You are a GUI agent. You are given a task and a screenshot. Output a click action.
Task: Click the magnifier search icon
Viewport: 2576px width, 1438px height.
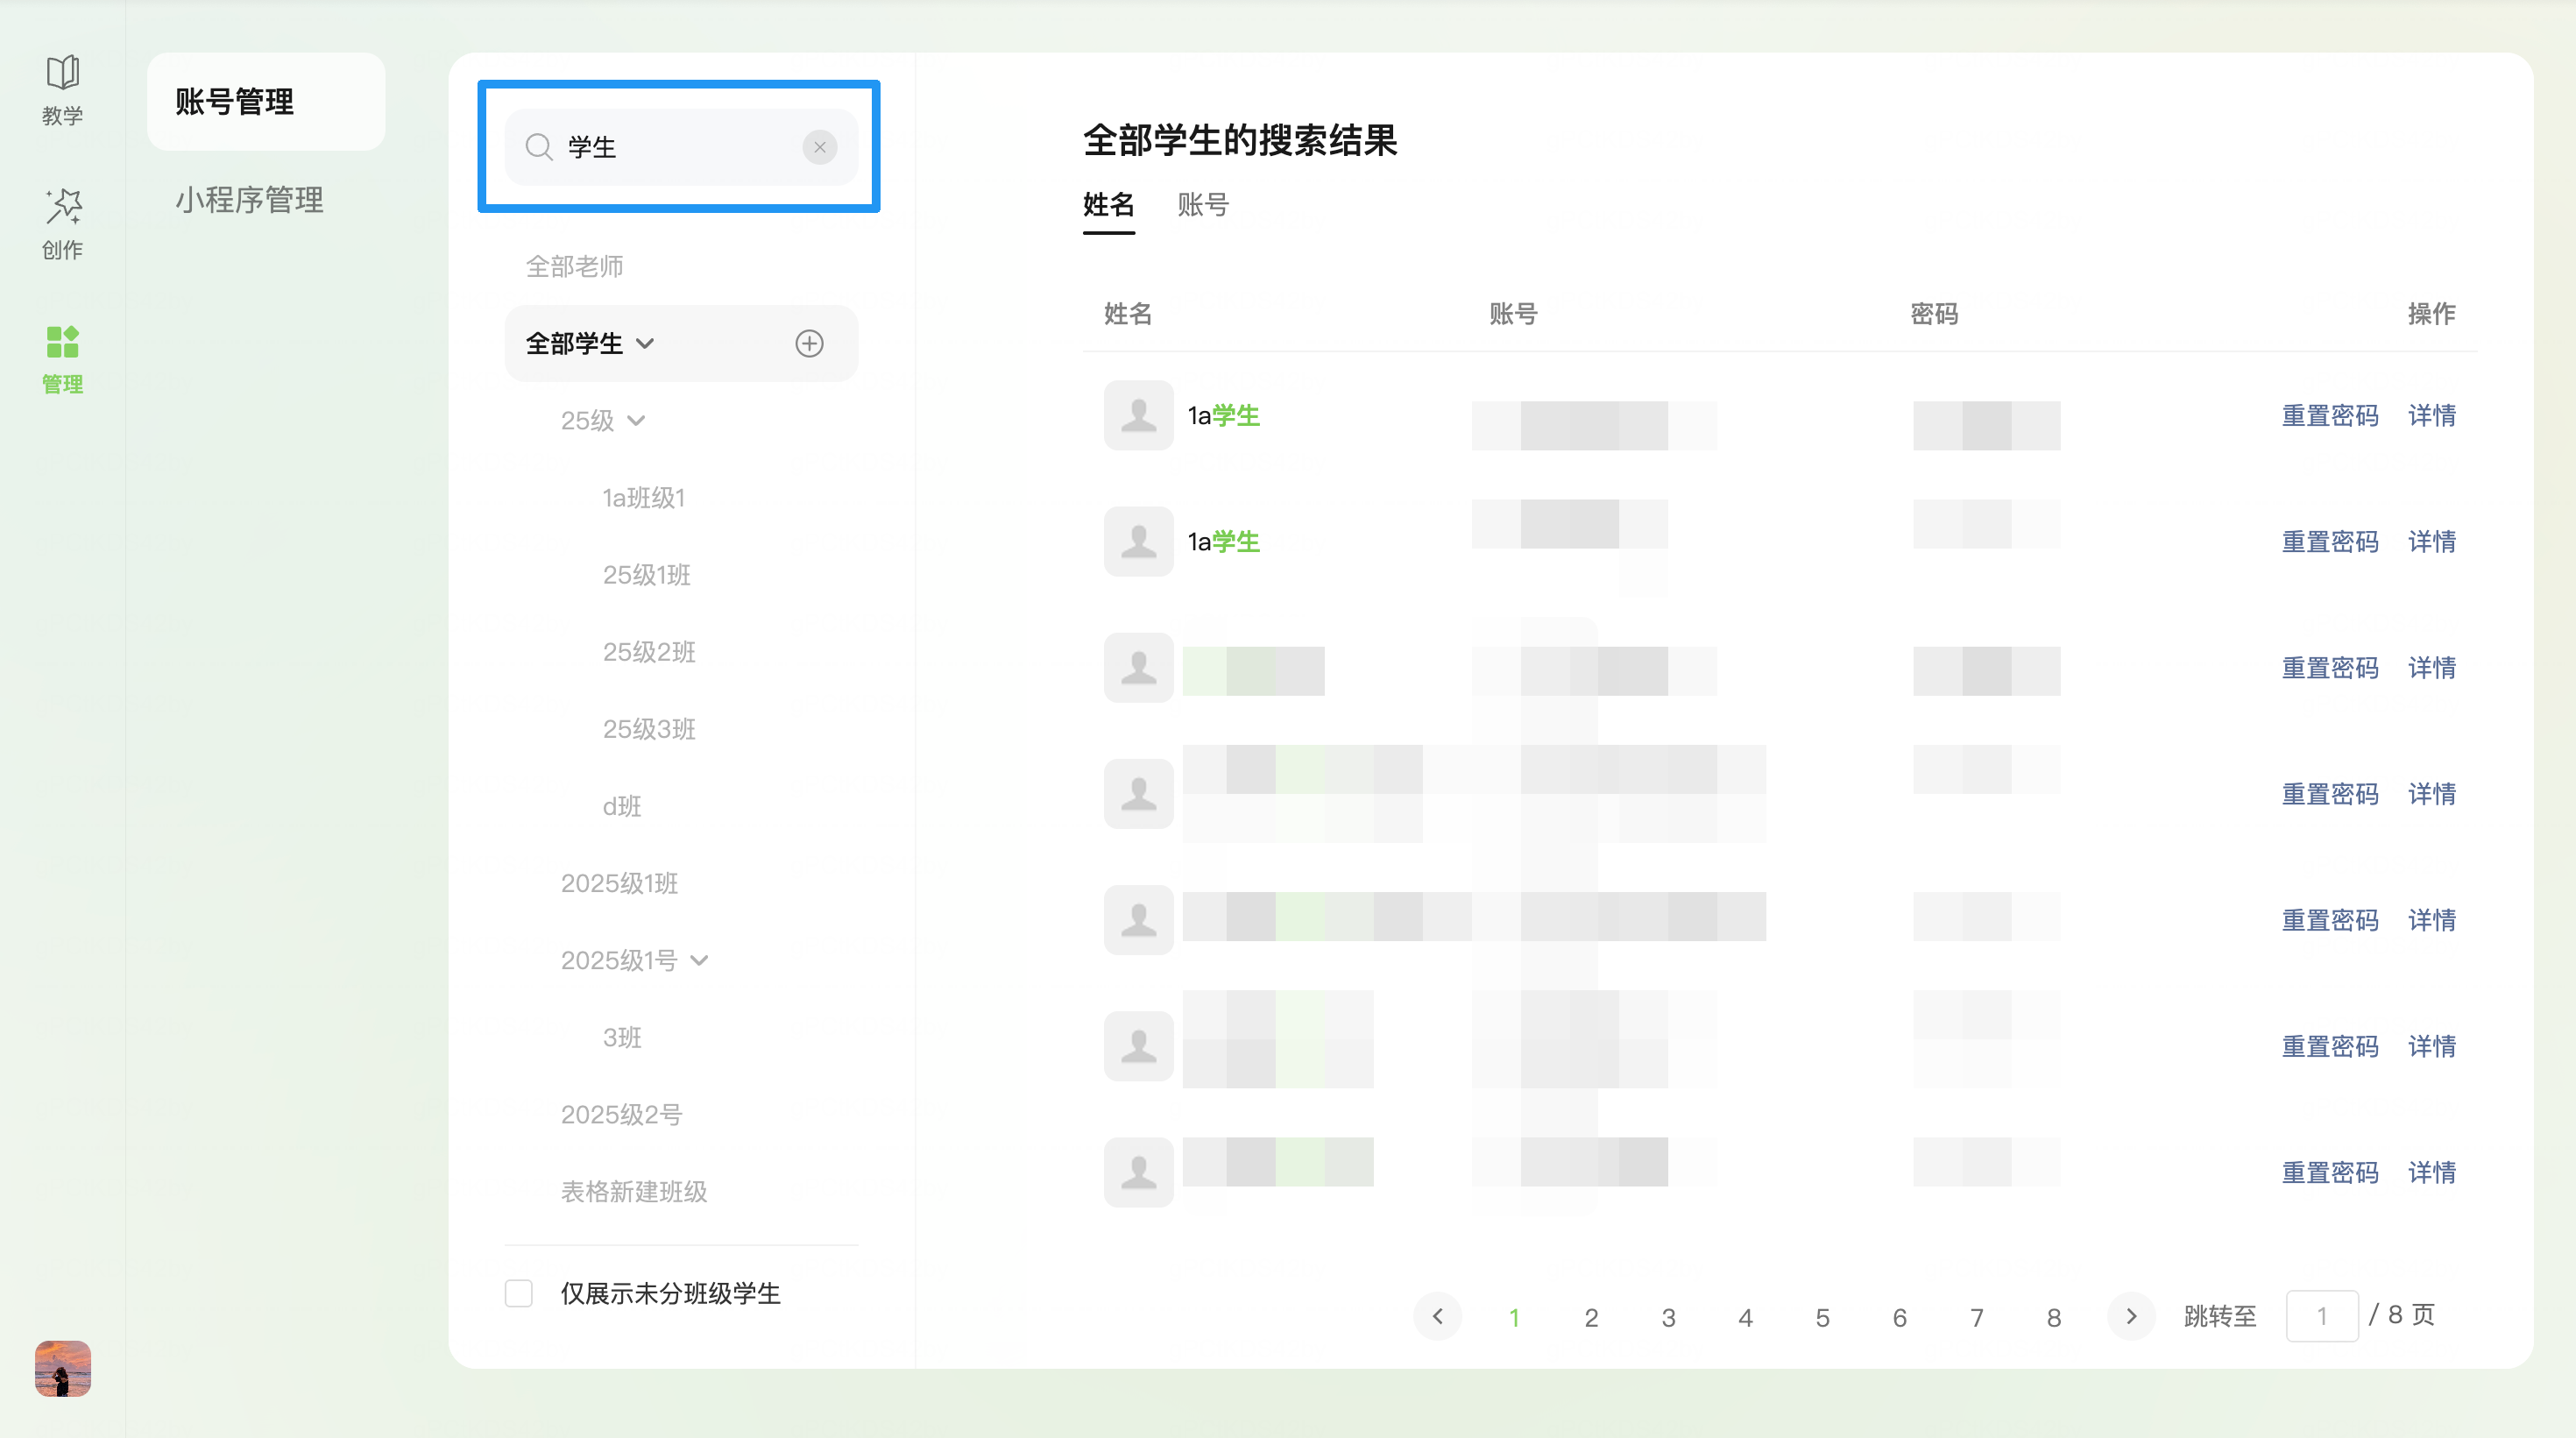tap(539, 147)
